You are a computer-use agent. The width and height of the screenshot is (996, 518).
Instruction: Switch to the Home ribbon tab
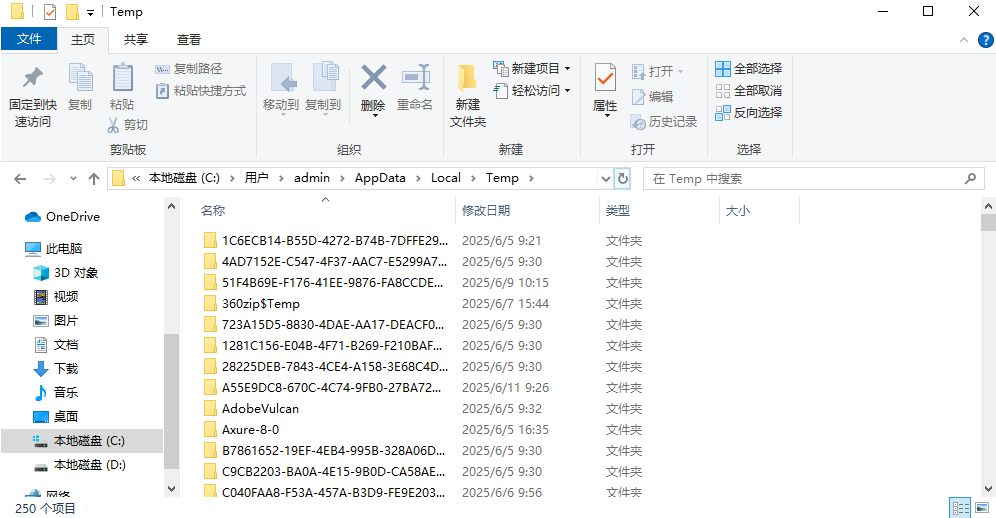coord(83,39)
